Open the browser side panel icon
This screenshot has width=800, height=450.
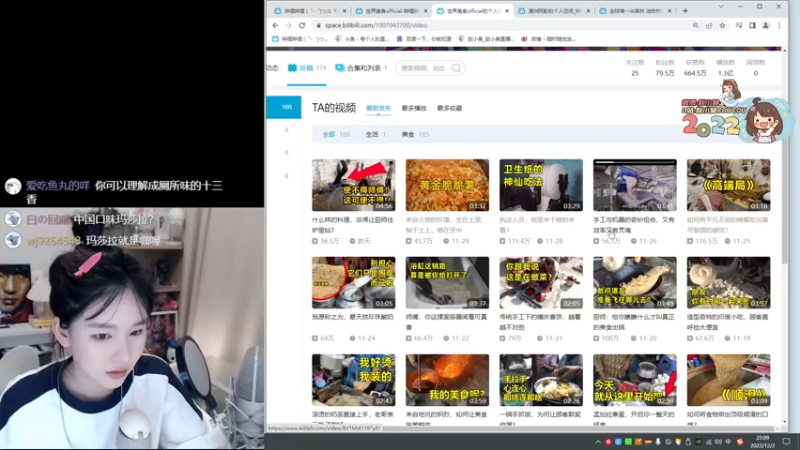coord(752,26)
